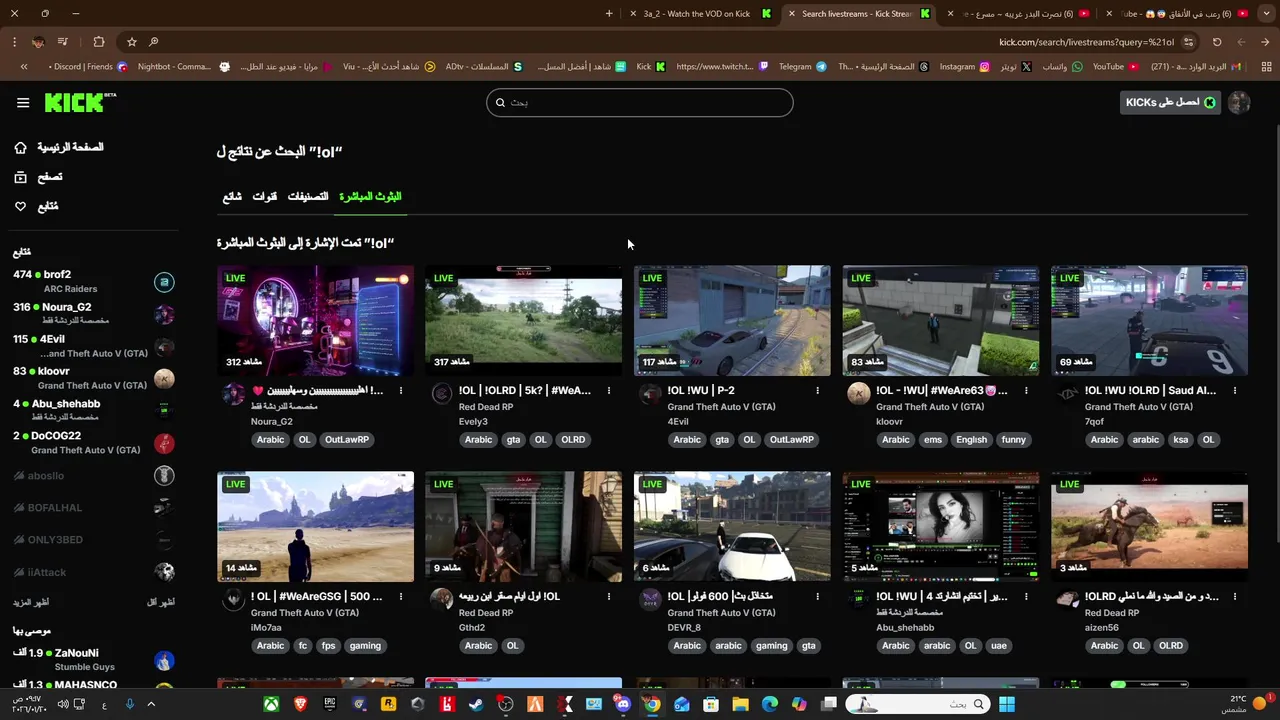Image resolution: width=1280 pixels, height=720 pixels.
Task: Open Brave browser in taskbar
Action: (300, 704)
